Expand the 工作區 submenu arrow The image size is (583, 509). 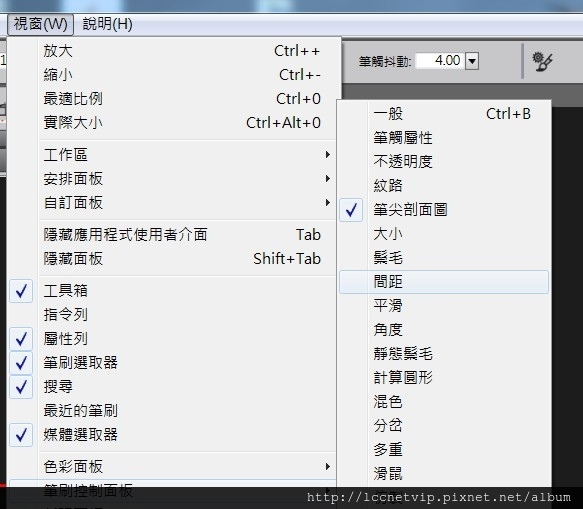point(327,155)
